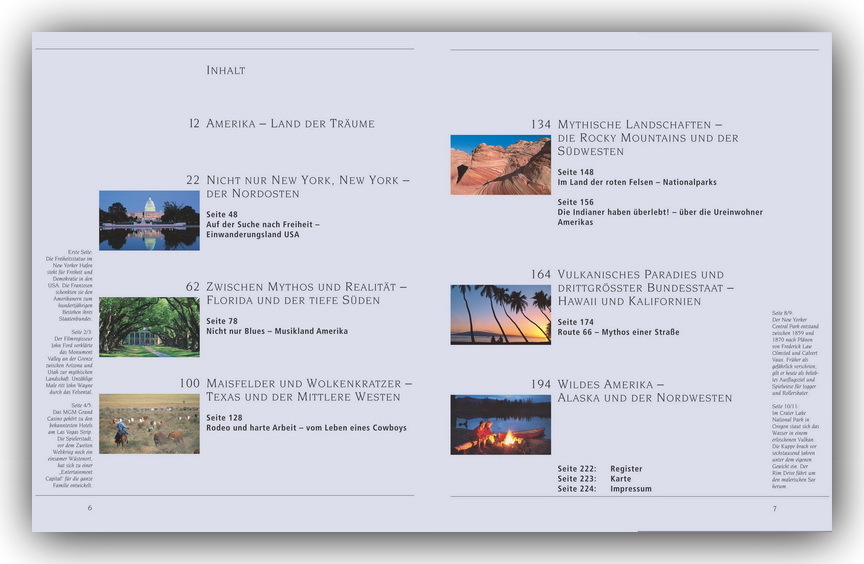Open the oak tree alley photo
This screenshot has height=564, width=864.
click(x=149, y=327)
